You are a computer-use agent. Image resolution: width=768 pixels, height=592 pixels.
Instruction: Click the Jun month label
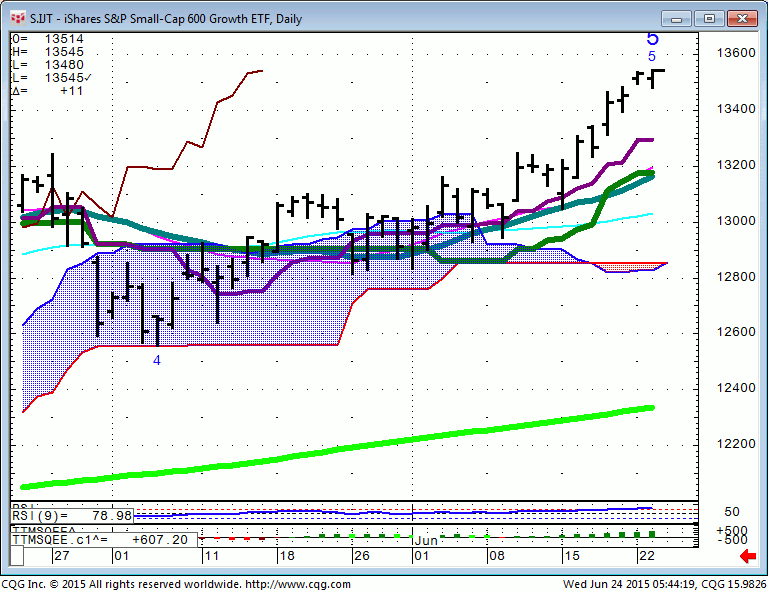[426, 541]
